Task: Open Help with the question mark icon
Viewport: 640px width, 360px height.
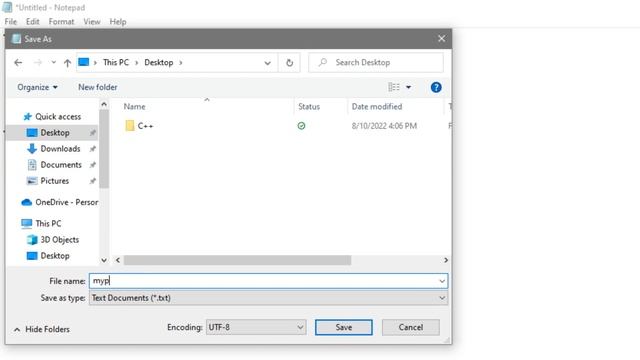Action: click(436, 87)
